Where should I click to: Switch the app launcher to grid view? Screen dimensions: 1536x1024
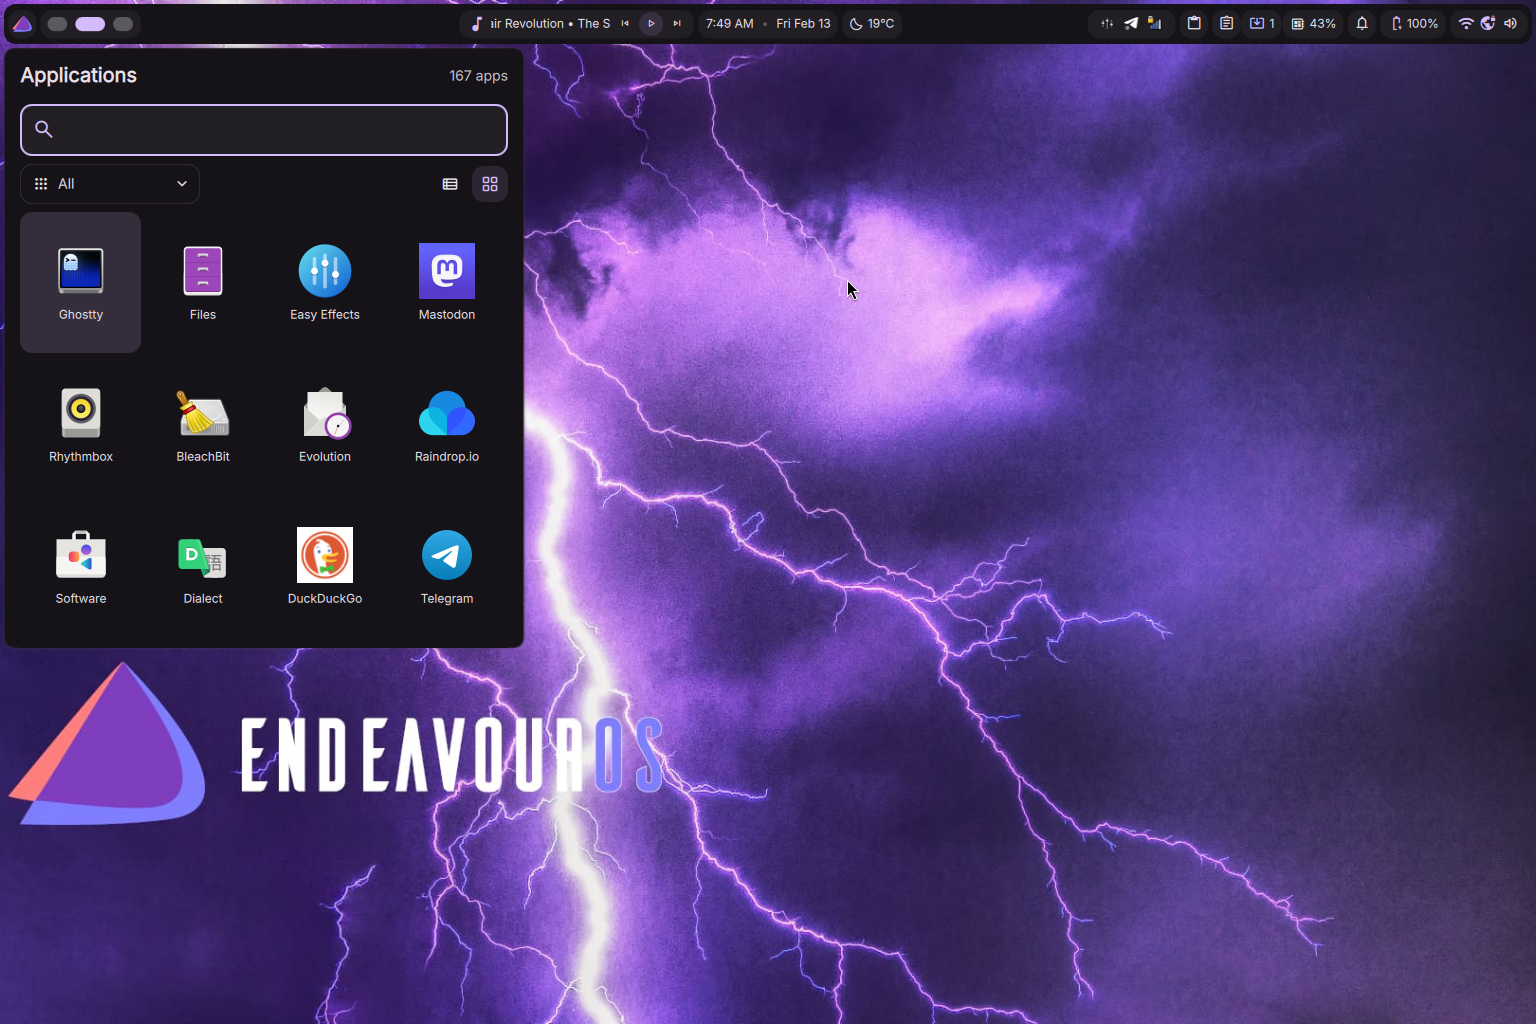point(490,184)
